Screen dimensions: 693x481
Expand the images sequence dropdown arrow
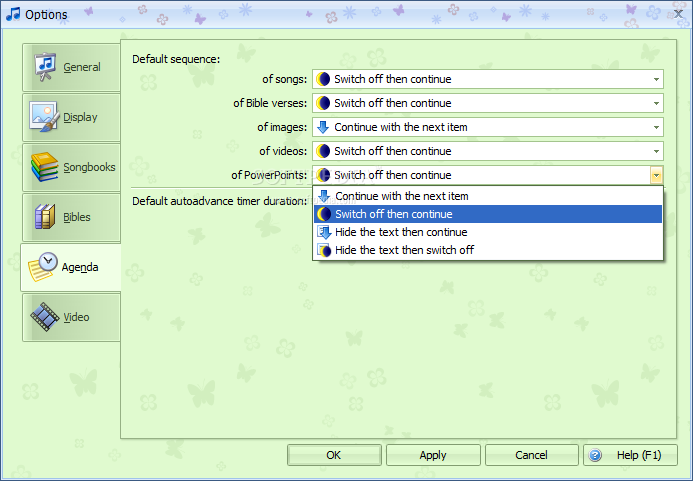coord(656,127)
